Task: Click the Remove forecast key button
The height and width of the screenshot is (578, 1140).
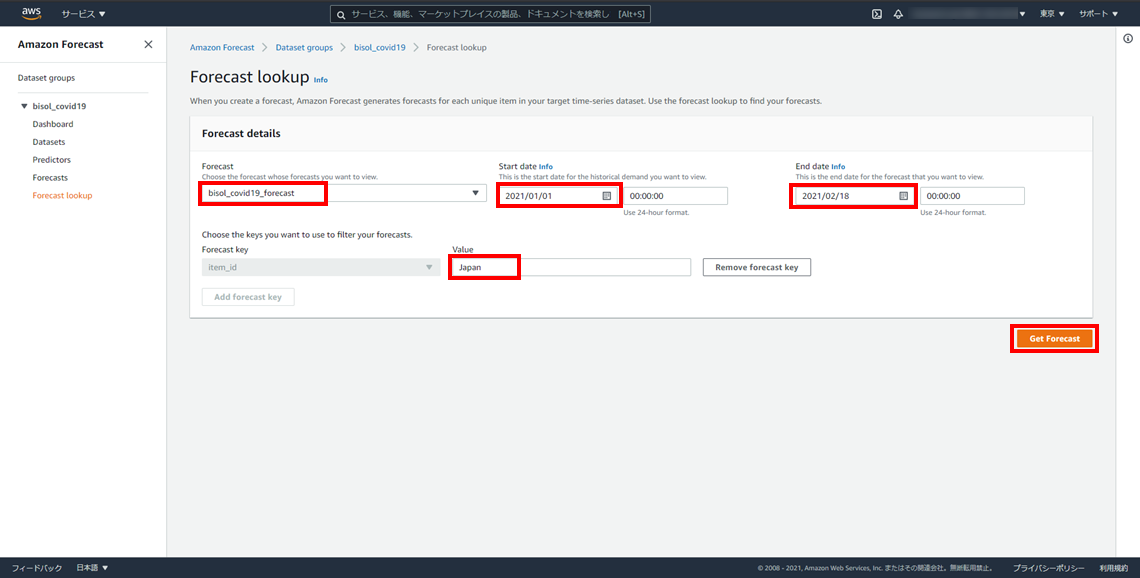Action: (x=756, y=267)
